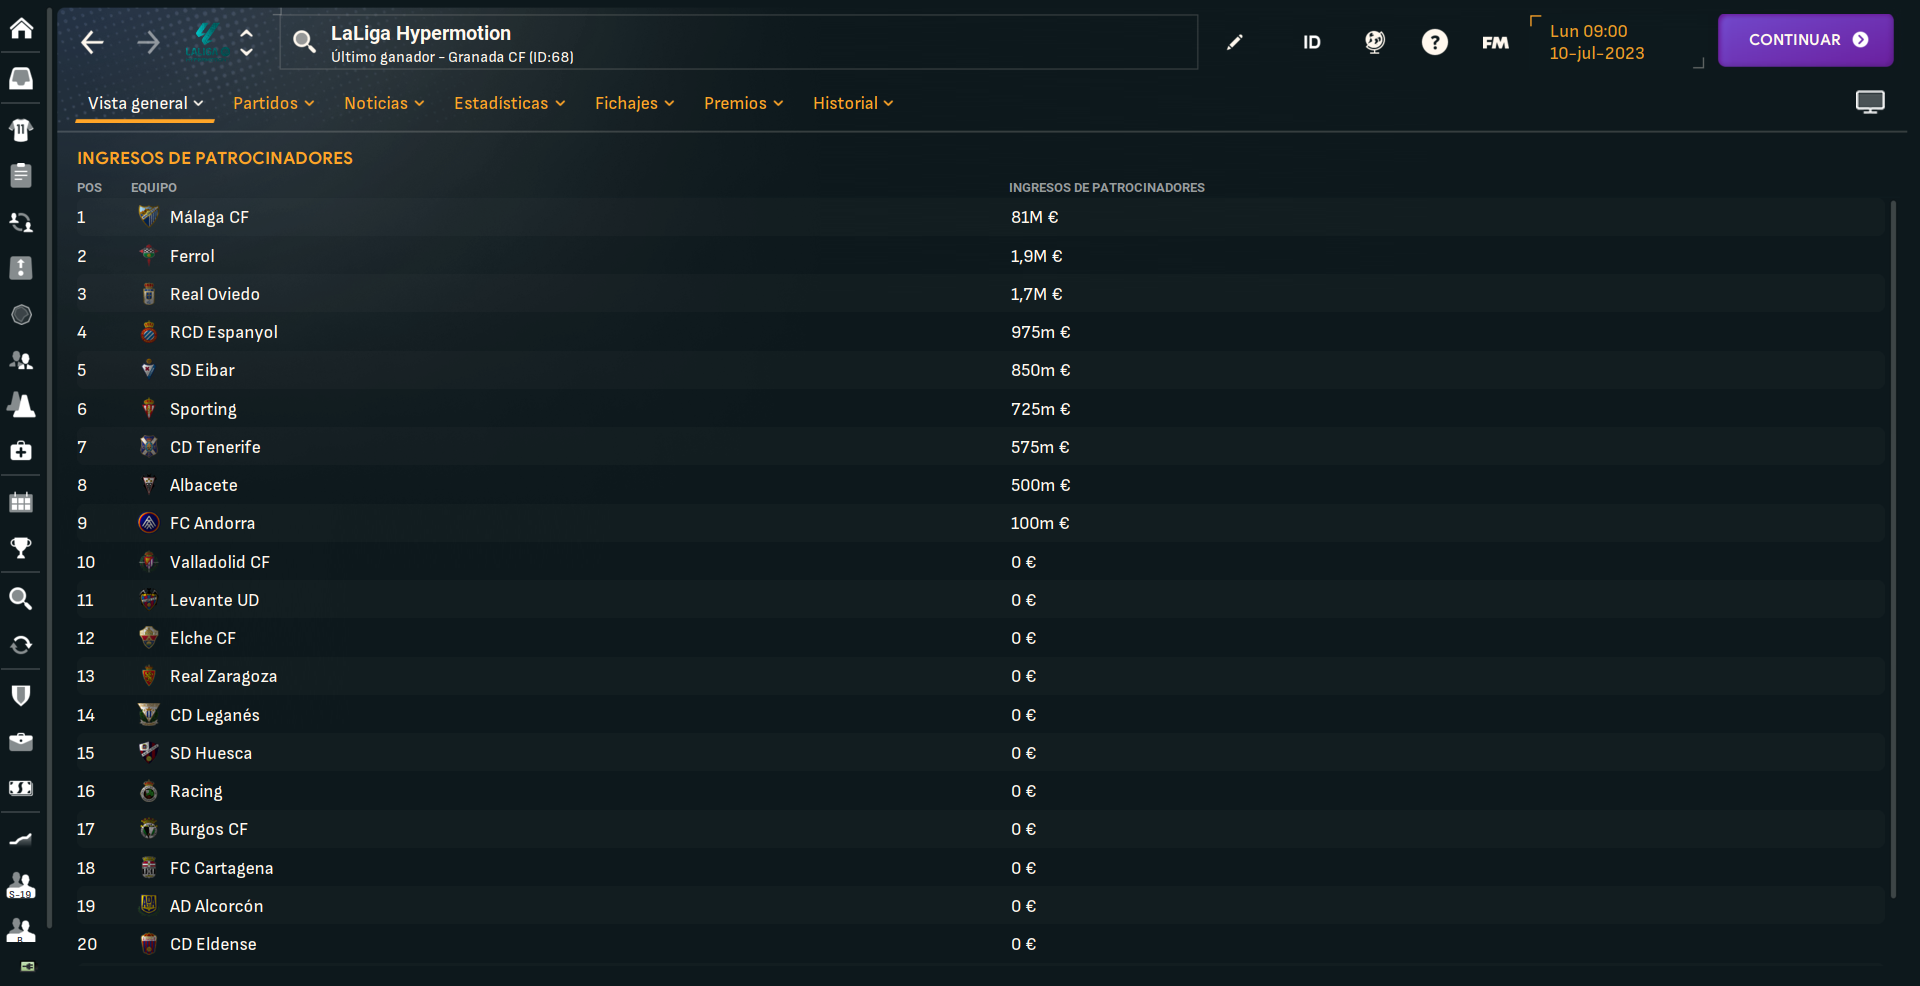1920x986 pixels.
Task: Click the LaLiga league logo
Action: tap(206, 42)
